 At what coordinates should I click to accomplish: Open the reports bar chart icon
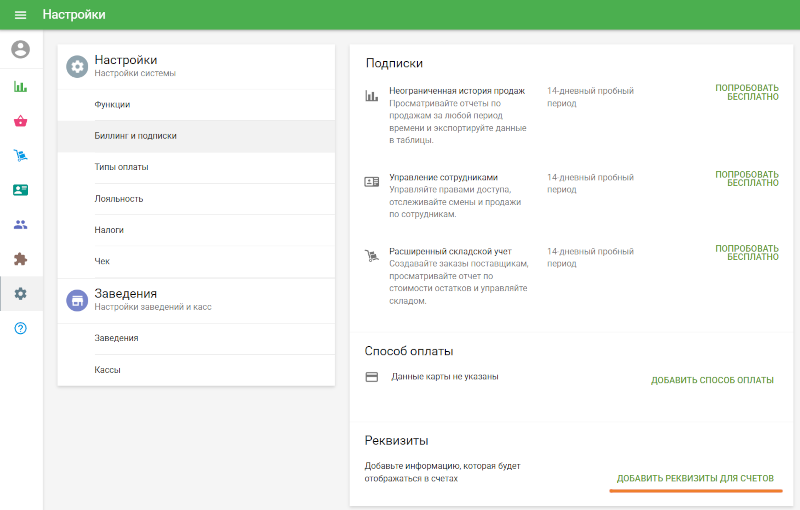point(20,86)
